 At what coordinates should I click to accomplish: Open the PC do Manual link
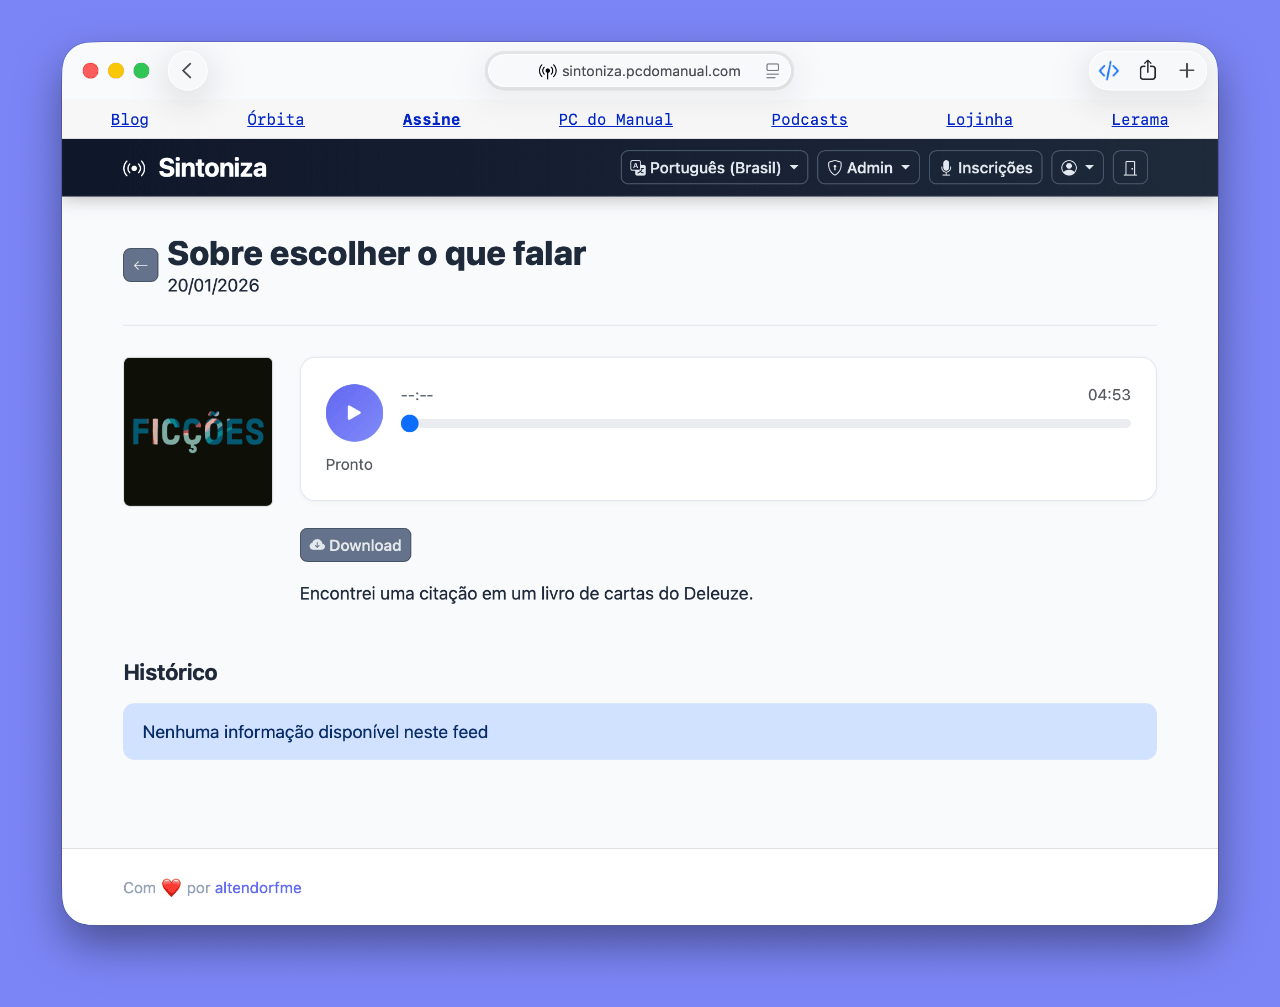(616, 120)
